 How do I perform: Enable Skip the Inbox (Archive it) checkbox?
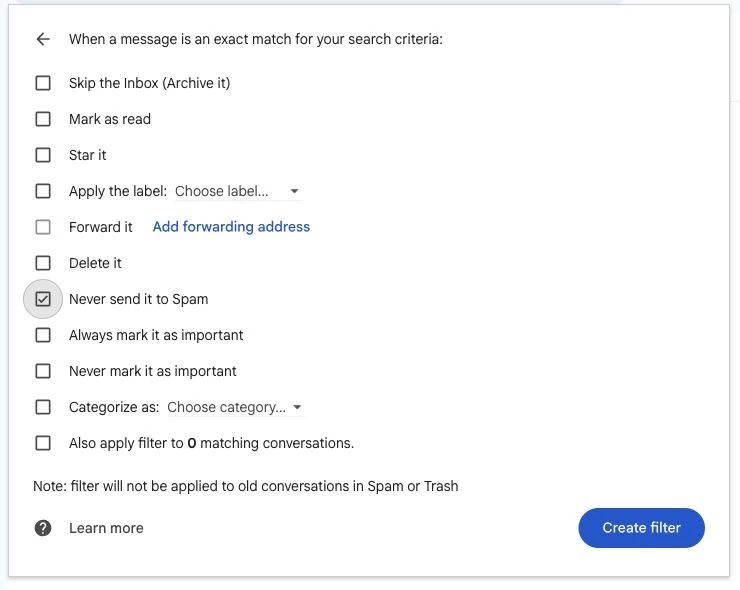tap(43, 83)
